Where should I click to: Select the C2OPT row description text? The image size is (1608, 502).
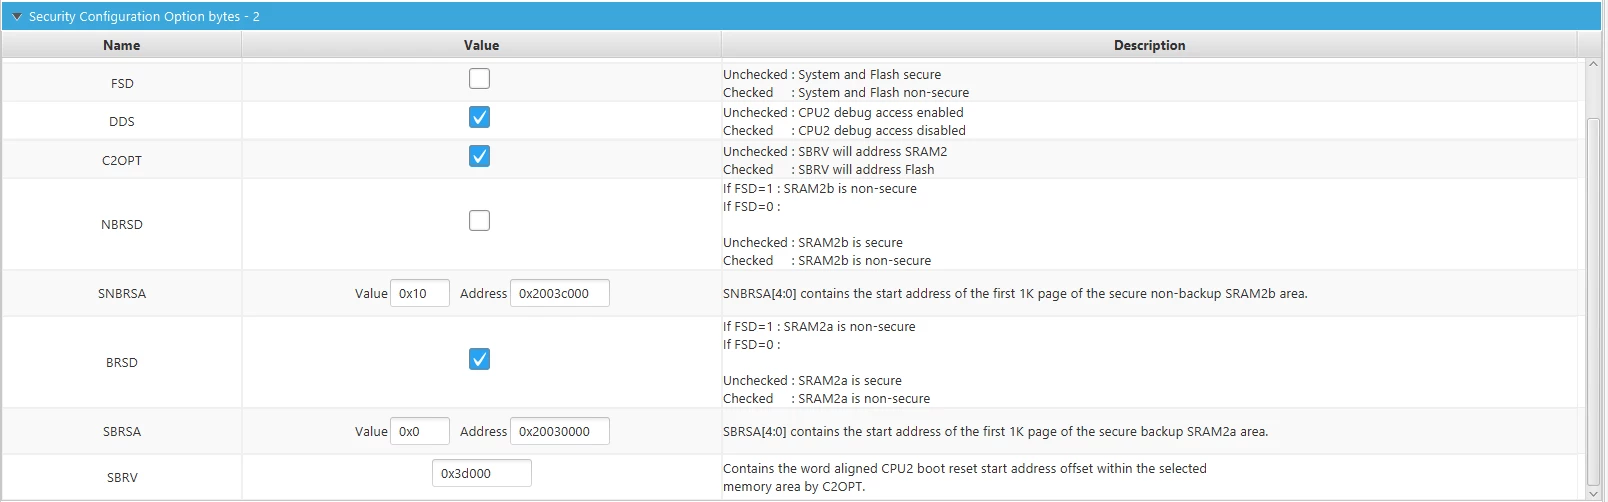click(835, 161)
